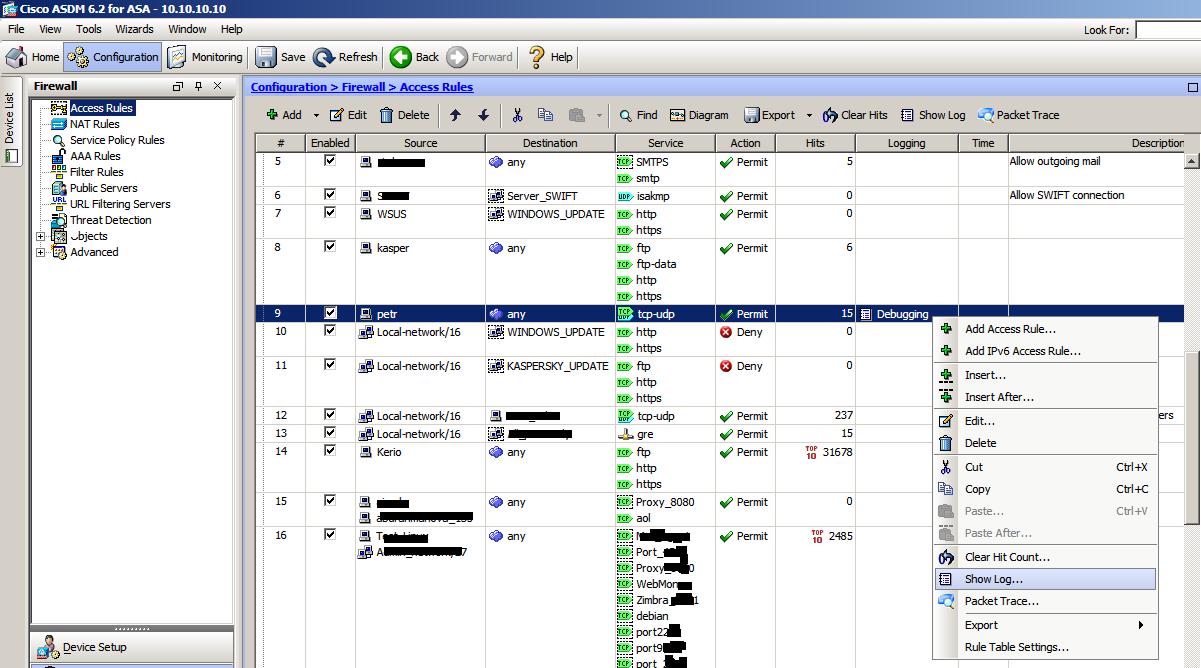The height and width of the screenshot is (668, 1201).
Task: Click the Paste icon in rules toolbar
Action: 576,116
